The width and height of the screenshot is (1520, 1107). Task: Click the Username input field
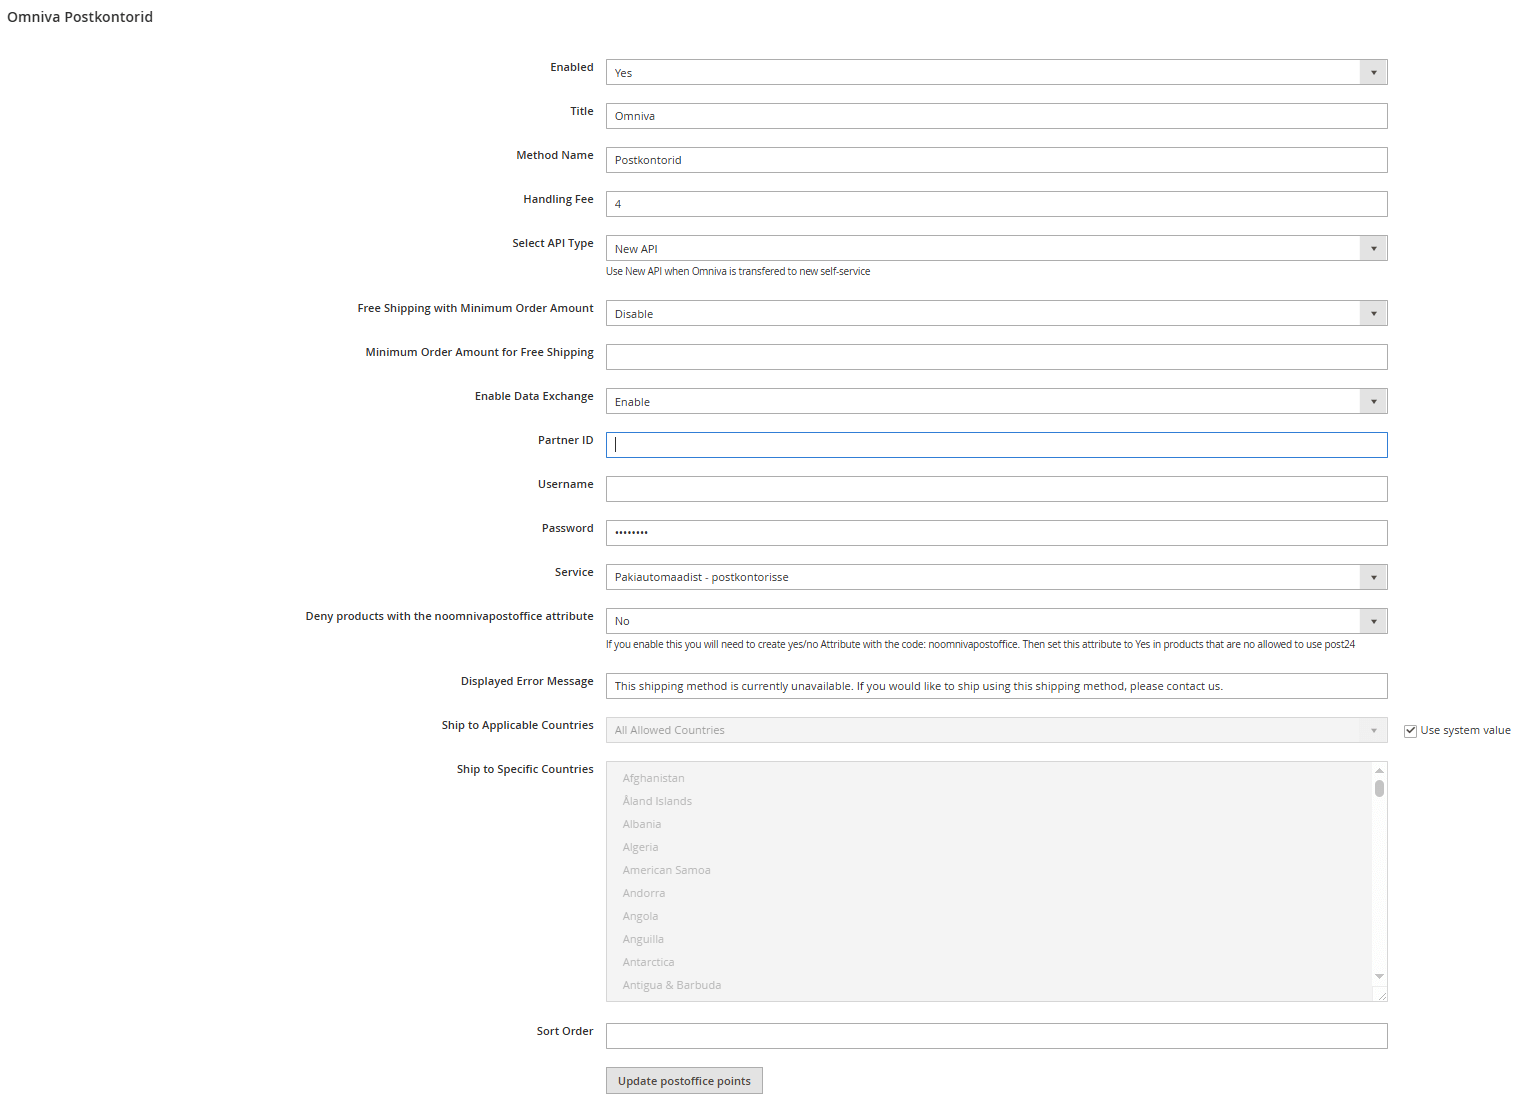click(996, 489)
